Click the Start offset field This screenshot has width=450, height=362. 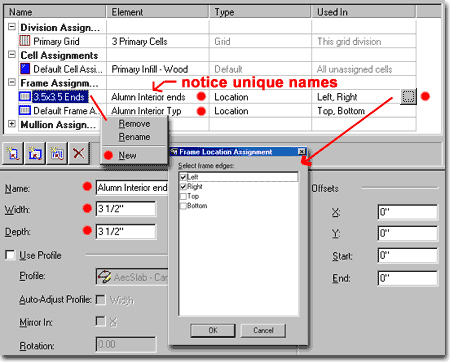click(408, 256)
